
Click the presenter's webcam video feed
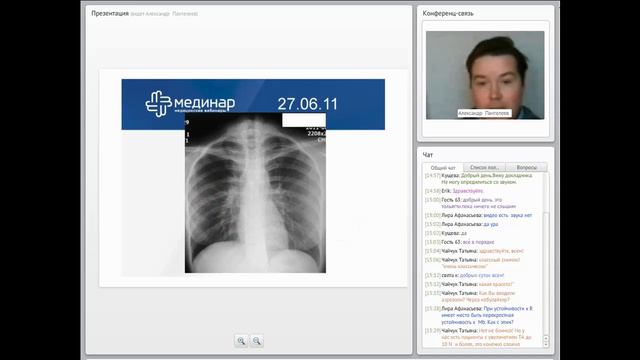click(x=485, y=75)
